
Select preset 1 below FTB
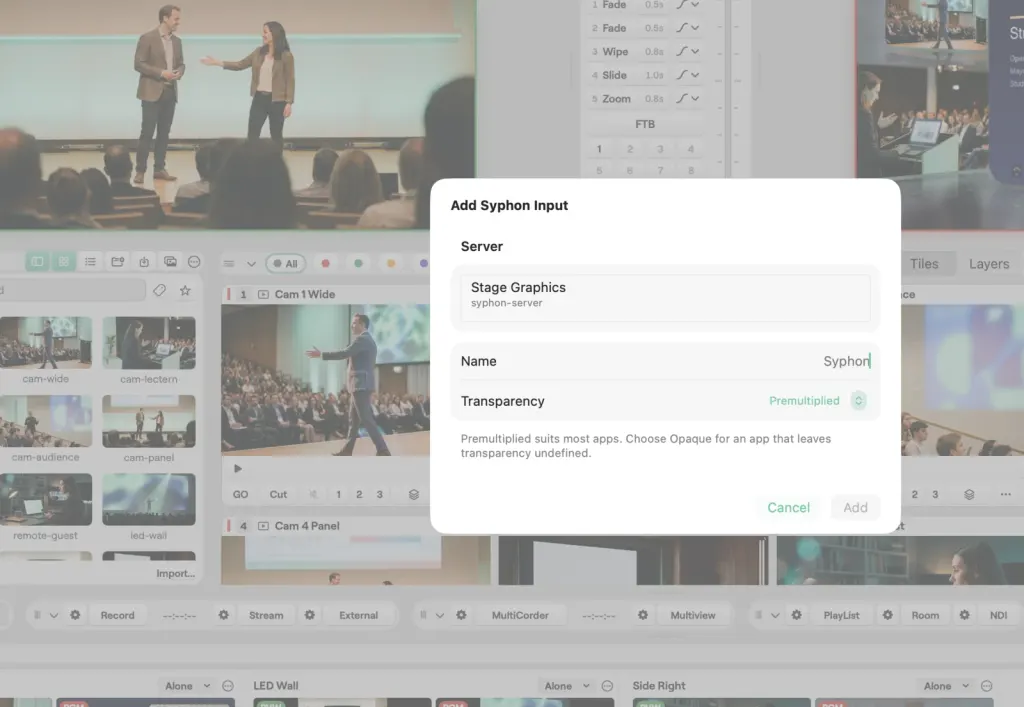tap(599, 149)
